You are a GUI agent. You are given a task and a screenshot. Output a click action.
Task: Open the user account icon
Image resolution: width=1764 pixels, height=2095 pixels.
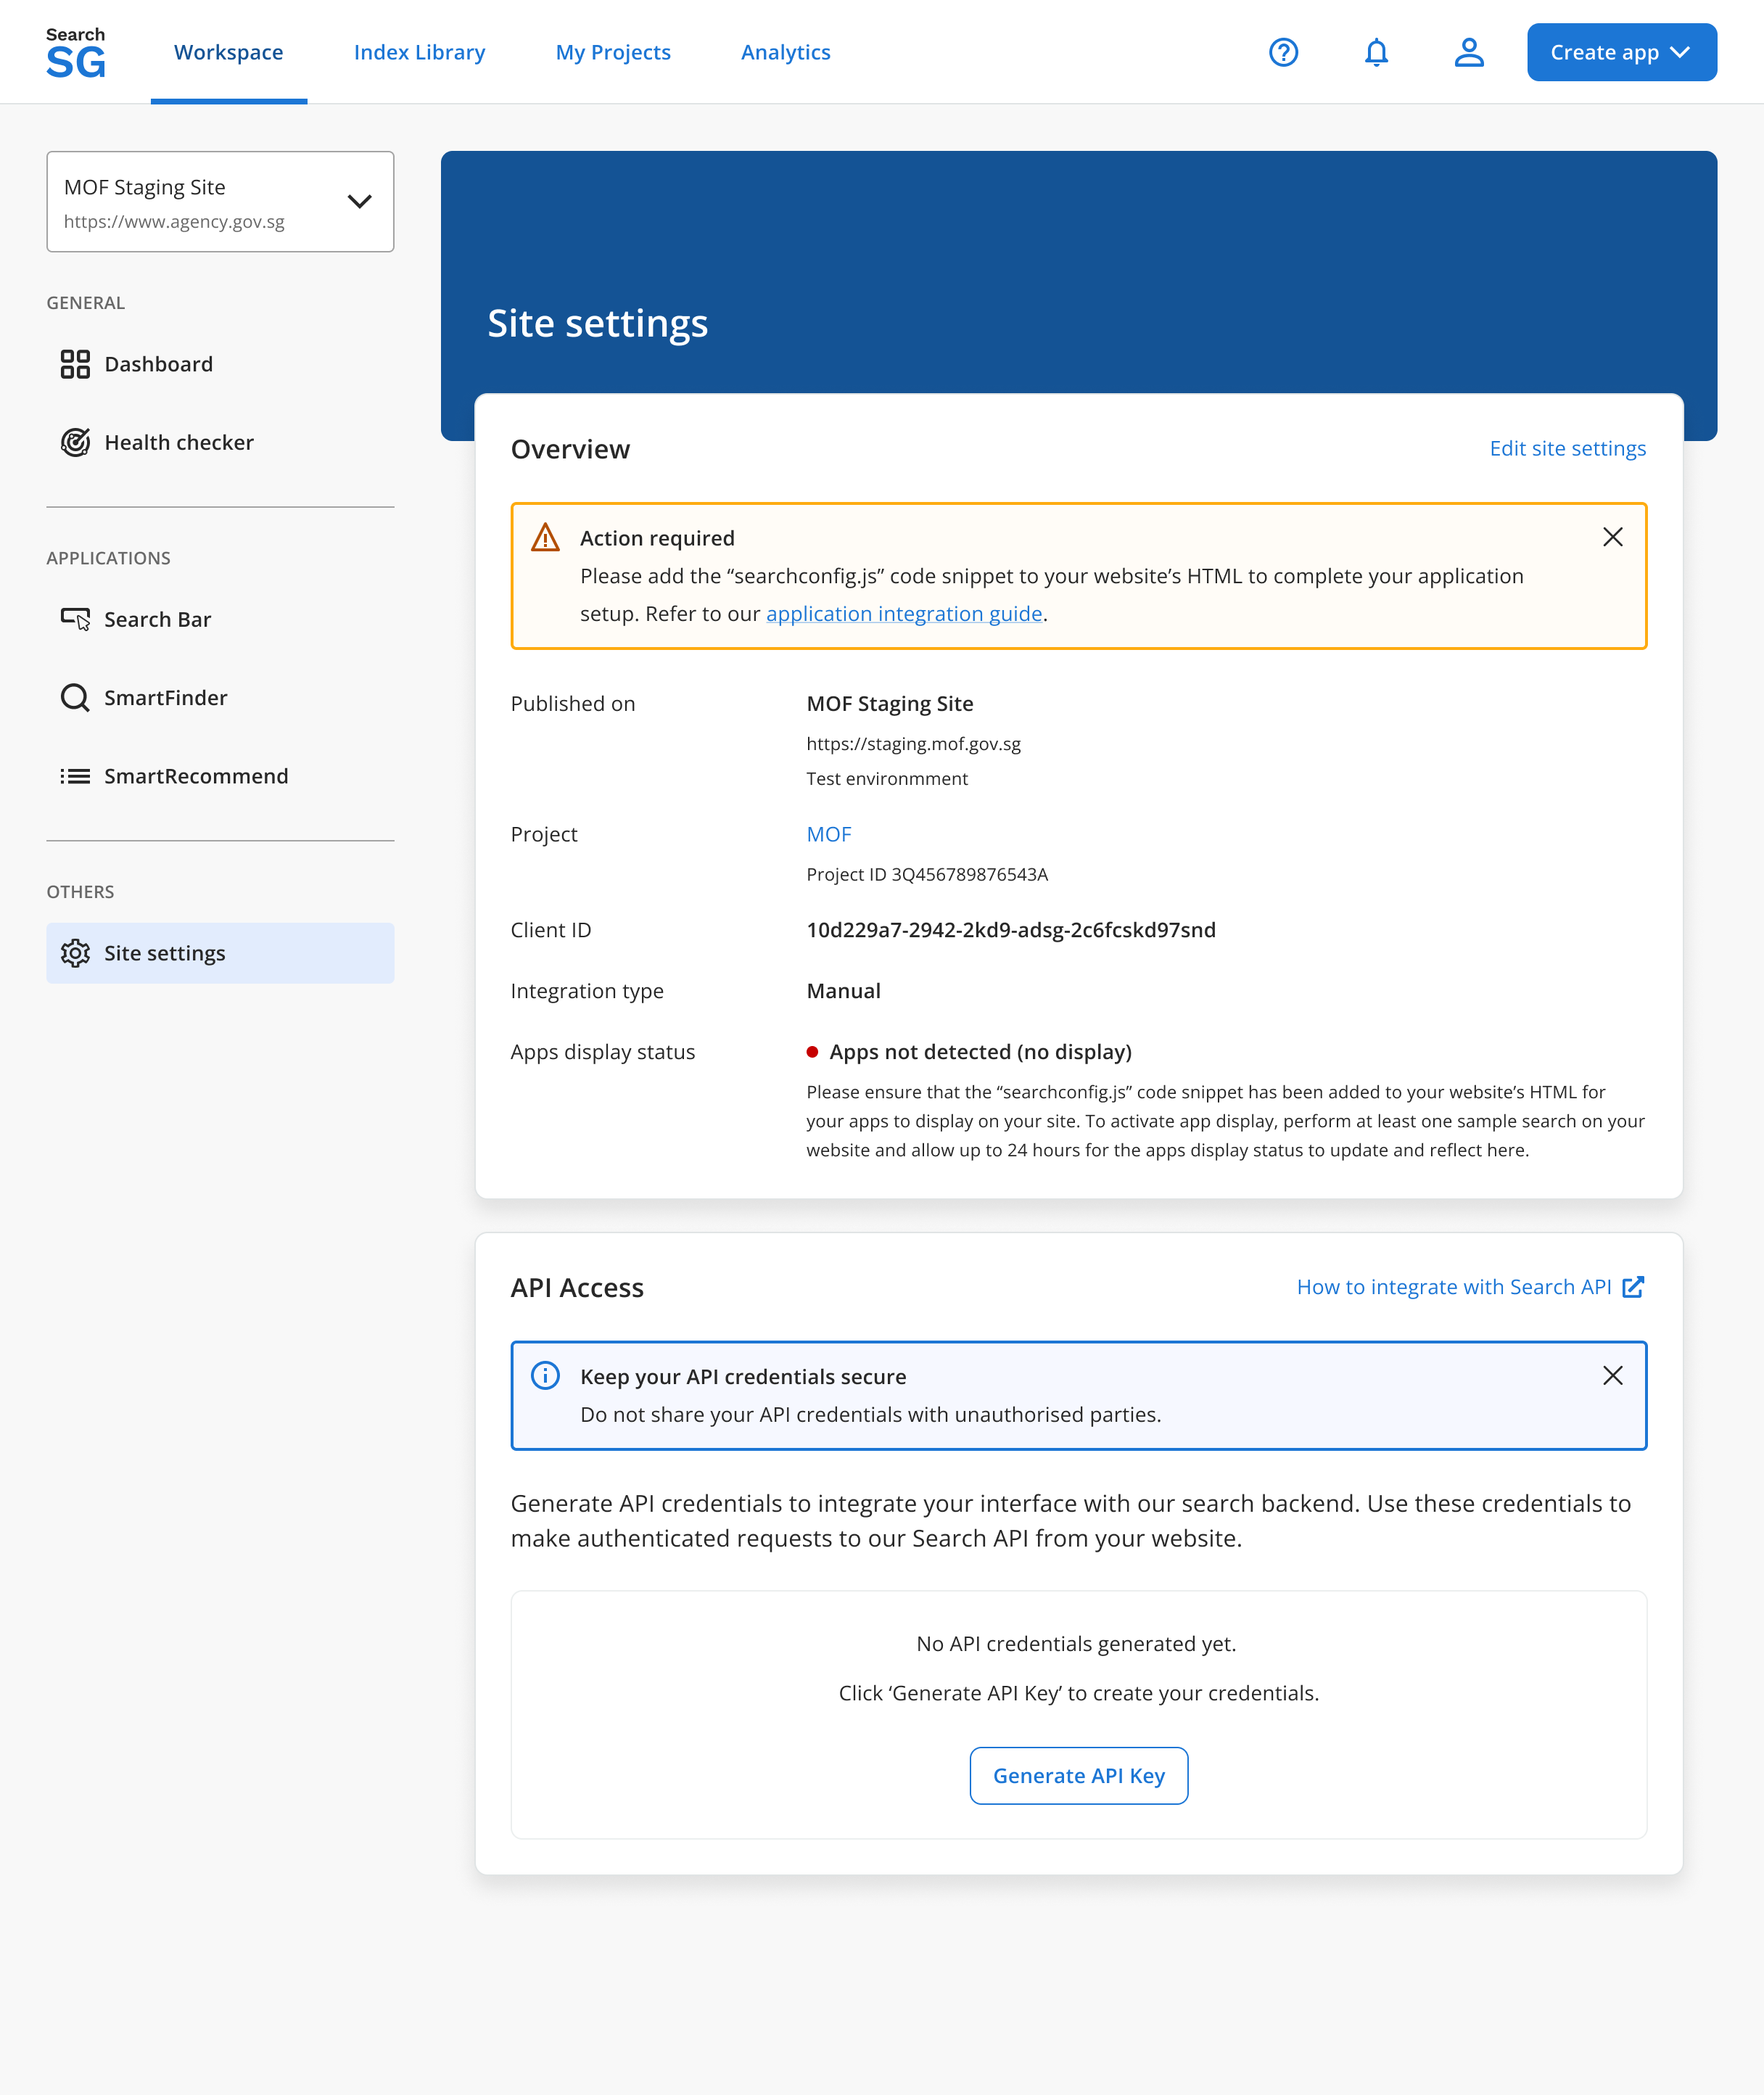[1469, 53]
